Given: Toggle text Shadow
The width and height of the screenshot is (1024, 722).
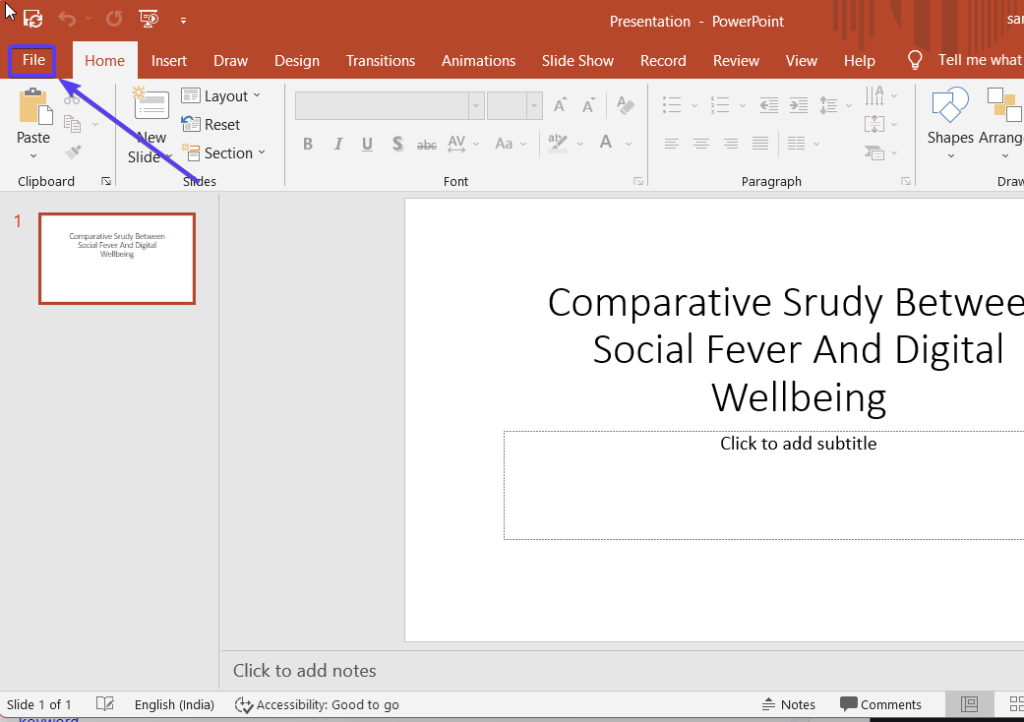Looking at the screenshot, I should (397, 144).
